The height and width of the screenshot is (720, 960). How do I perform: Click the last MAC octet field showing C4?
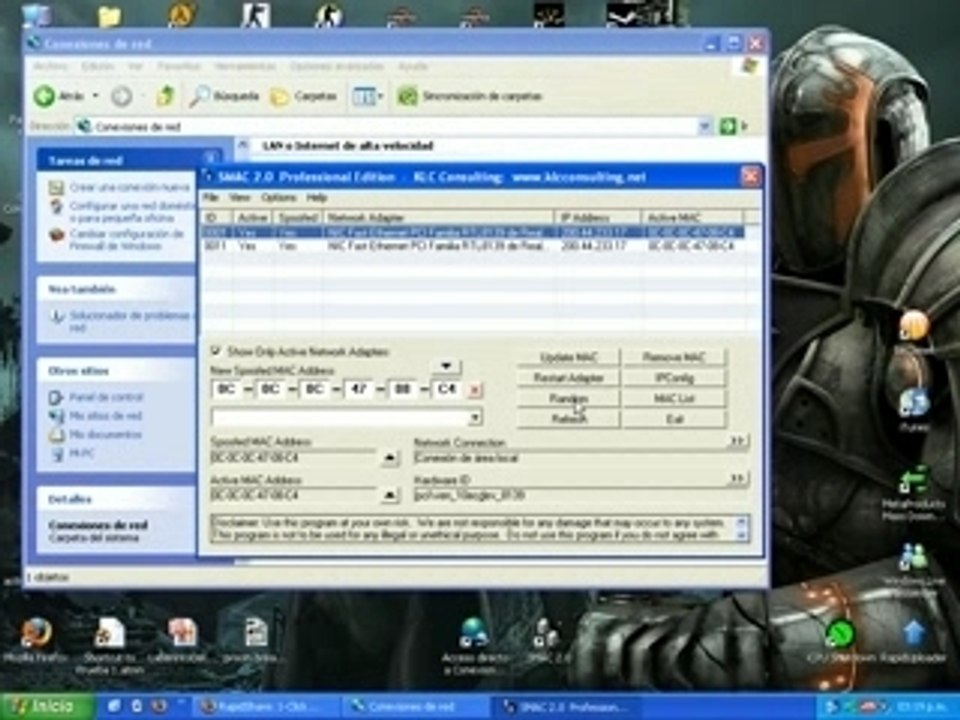pyautogui.click(x=447, y=389)
